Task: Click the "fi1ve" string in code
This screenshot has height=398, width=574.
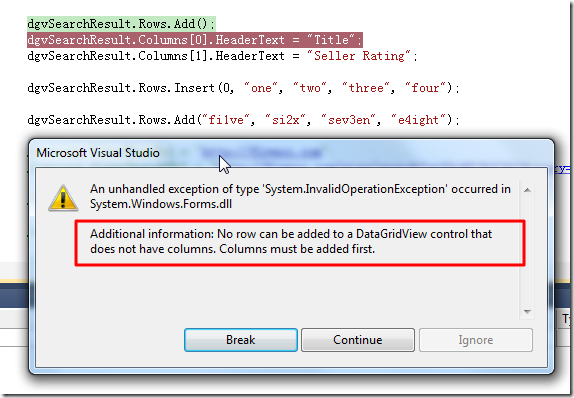Action: click(226, 120)
